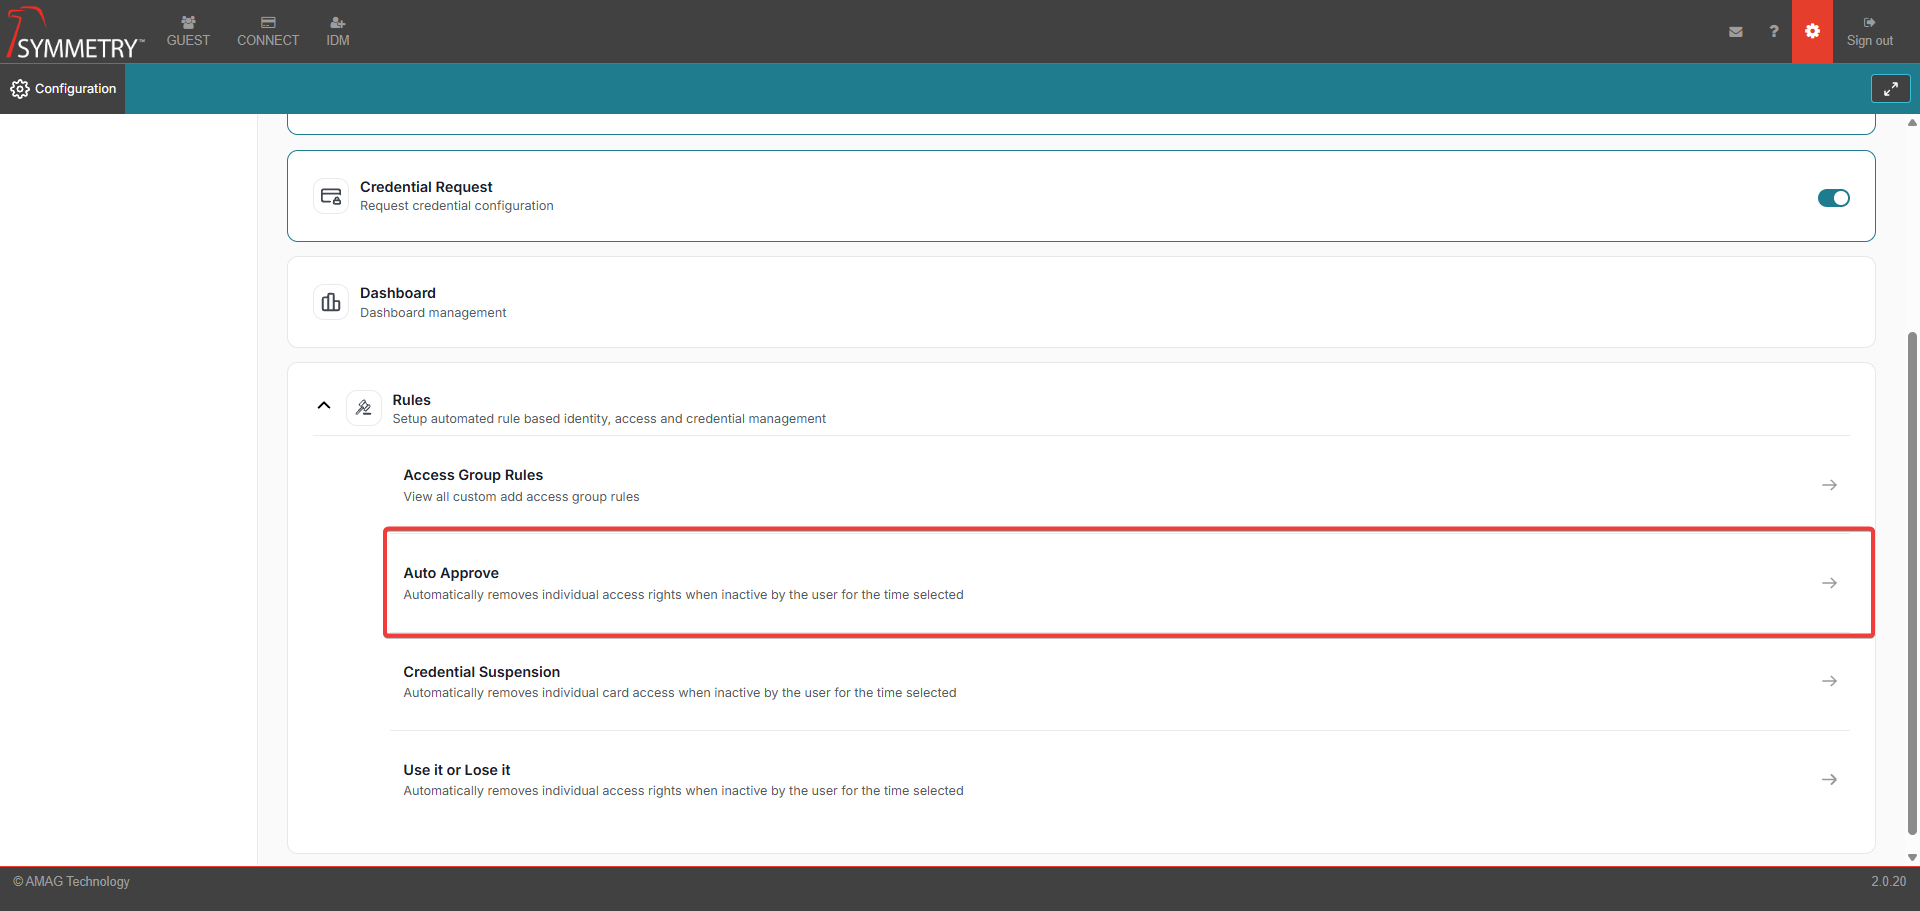The width and height of the screenshot is (1920, 911).
Task: Select the Configuration tab
Action: (x=63, y=89)
